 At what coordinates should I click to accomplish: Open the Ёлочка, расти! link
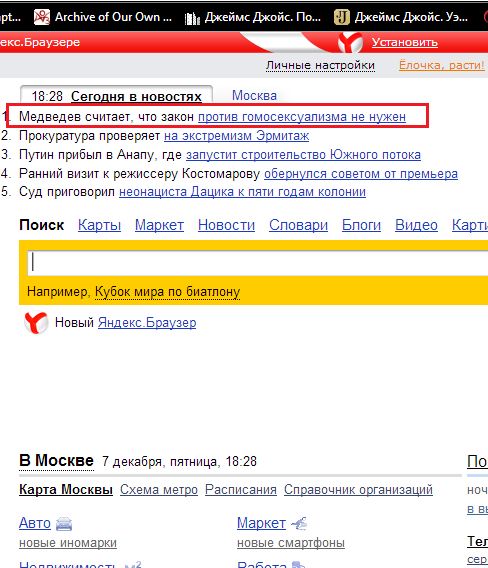click(x=442, y=65)
